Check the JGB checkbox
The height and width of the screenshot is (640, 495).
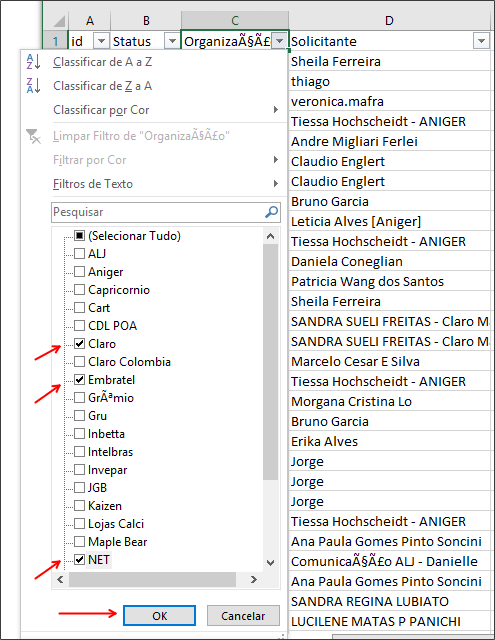79,487
